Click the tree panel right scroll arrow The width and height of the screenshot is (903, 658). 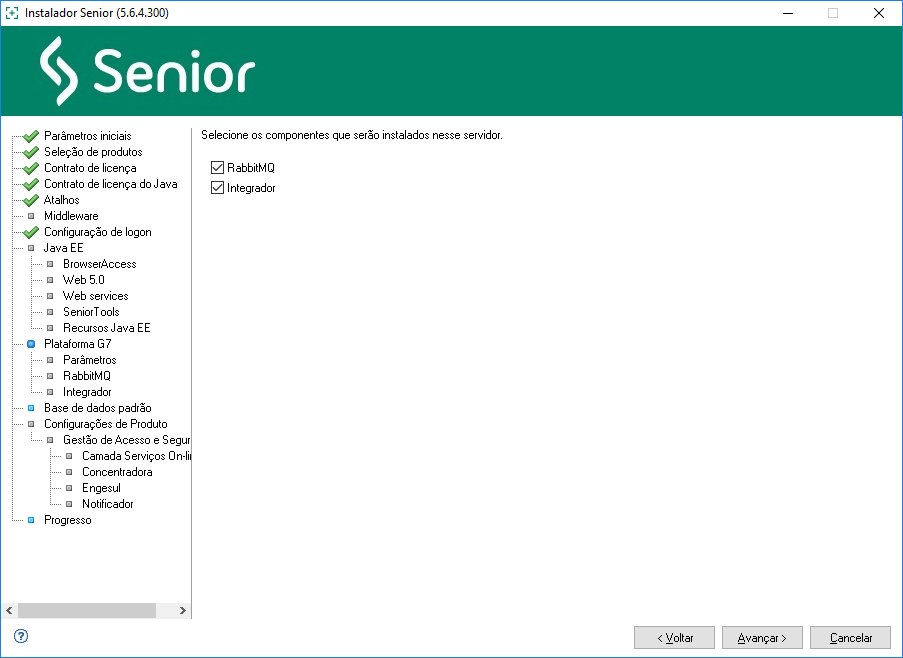click(x=183, y=610)
